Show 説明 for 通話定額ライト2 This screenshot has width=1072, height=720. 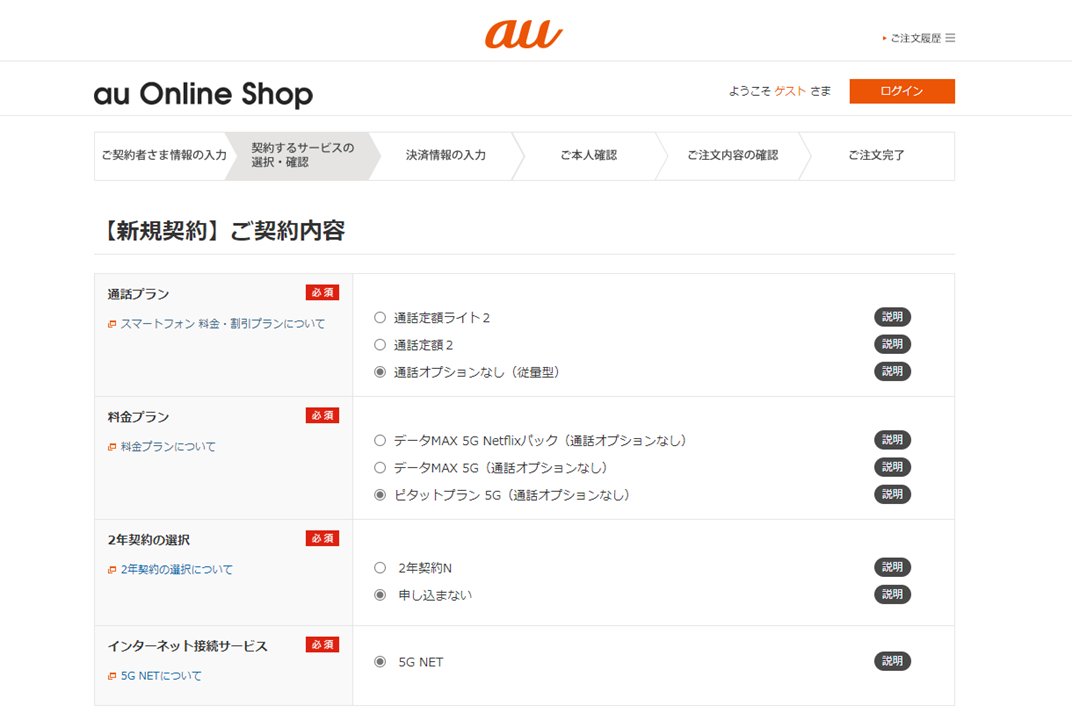892,317
